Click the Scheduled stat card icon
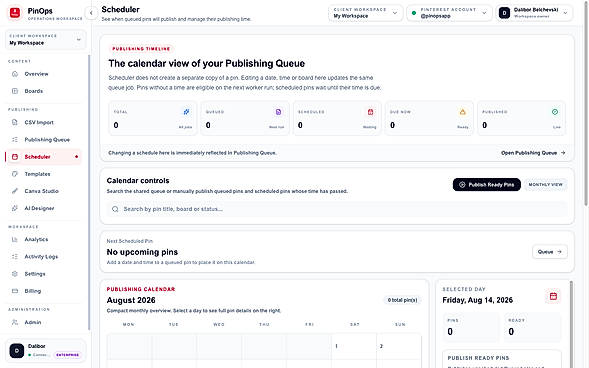This screenshot has height=368, width=589. (370, 112)
